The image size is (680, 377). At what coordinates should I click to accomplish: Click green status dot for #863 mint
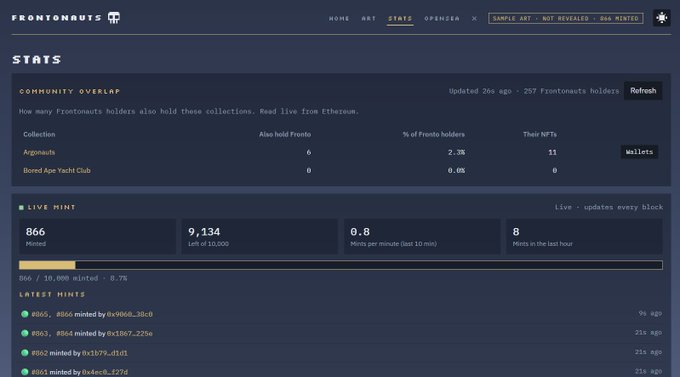(25, 333)
